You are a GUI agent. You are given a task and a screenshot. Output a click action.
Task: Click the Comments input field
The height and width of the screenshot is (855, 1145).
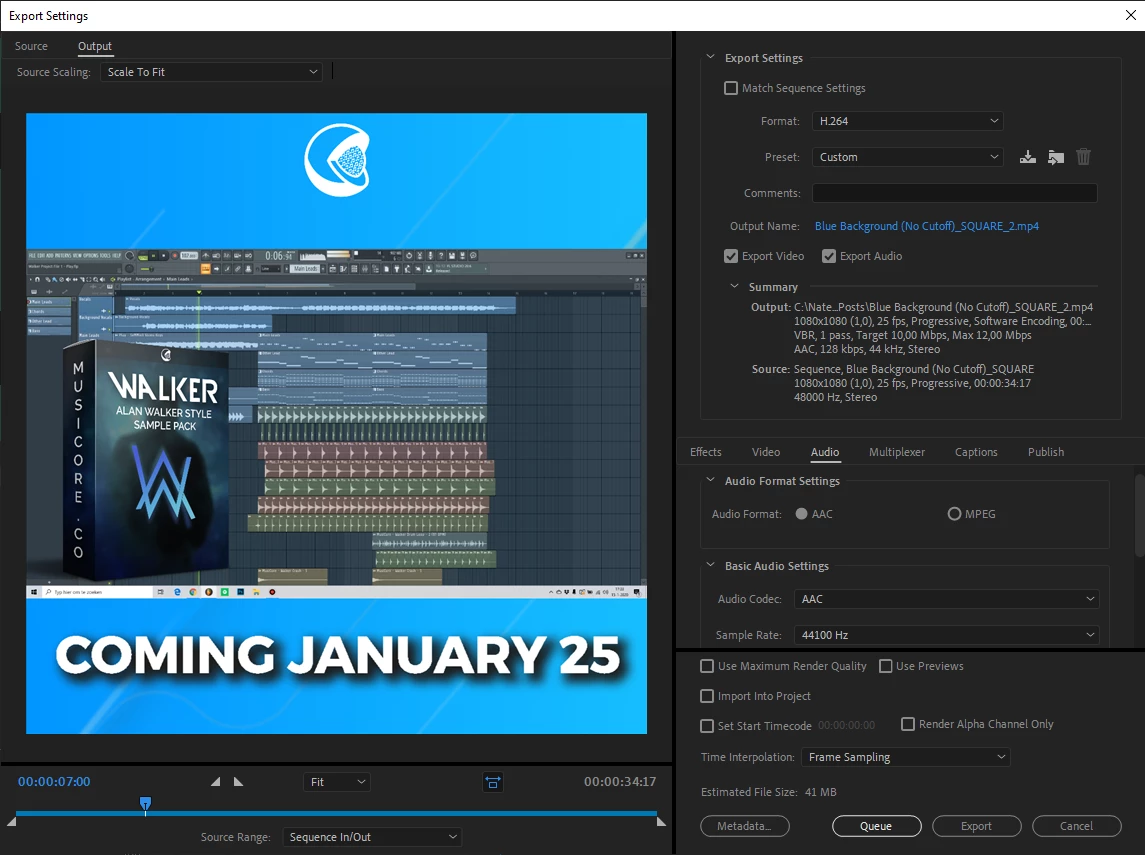click(954, 193)
